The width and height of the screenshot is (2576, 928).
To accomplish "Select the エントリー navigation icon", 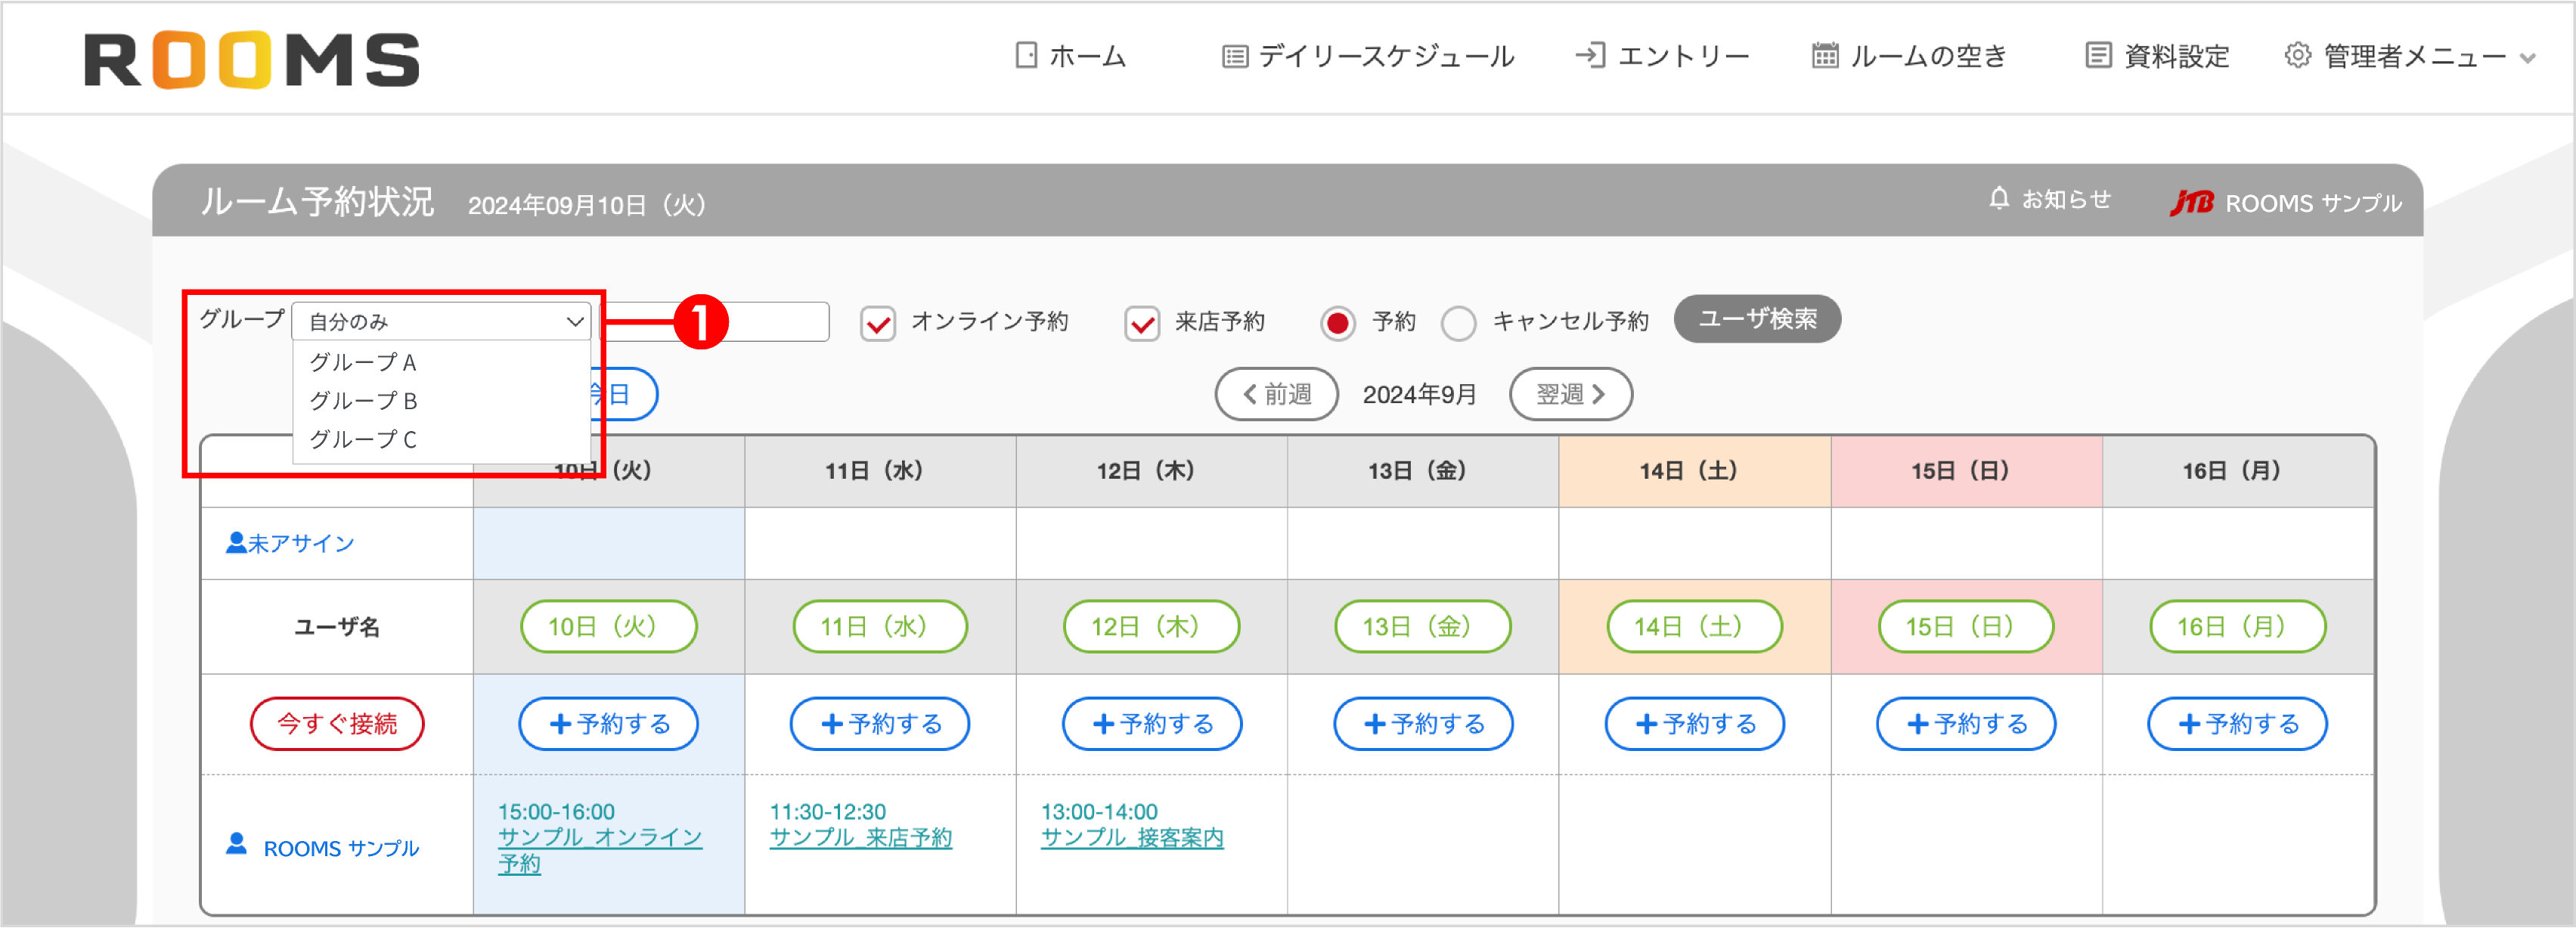I will click(x=1592, y=56).
